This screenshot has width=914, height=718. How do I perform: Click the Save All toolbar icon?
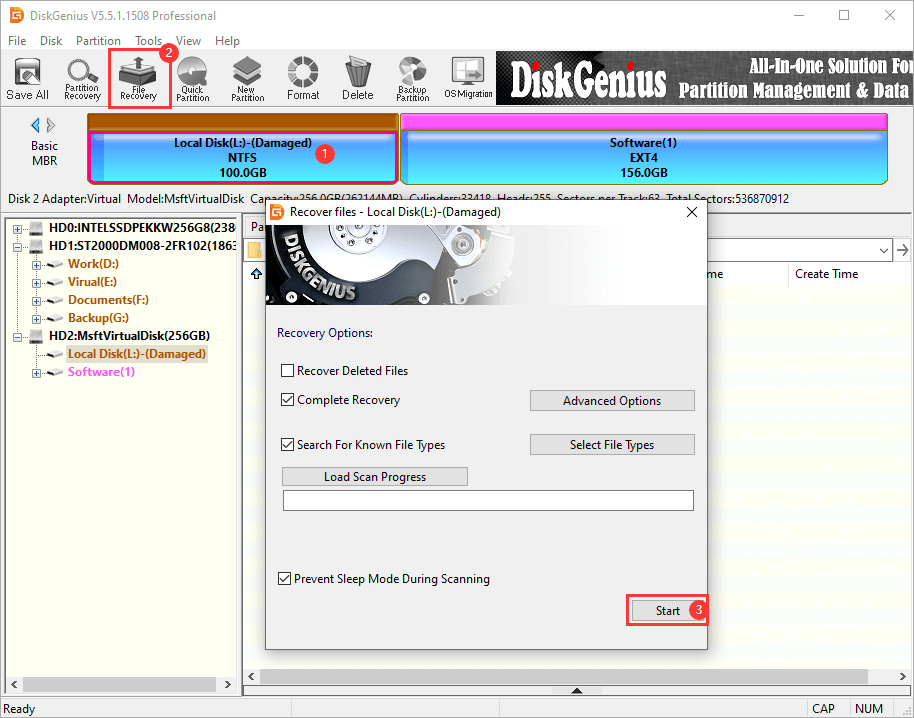[27, 79]
